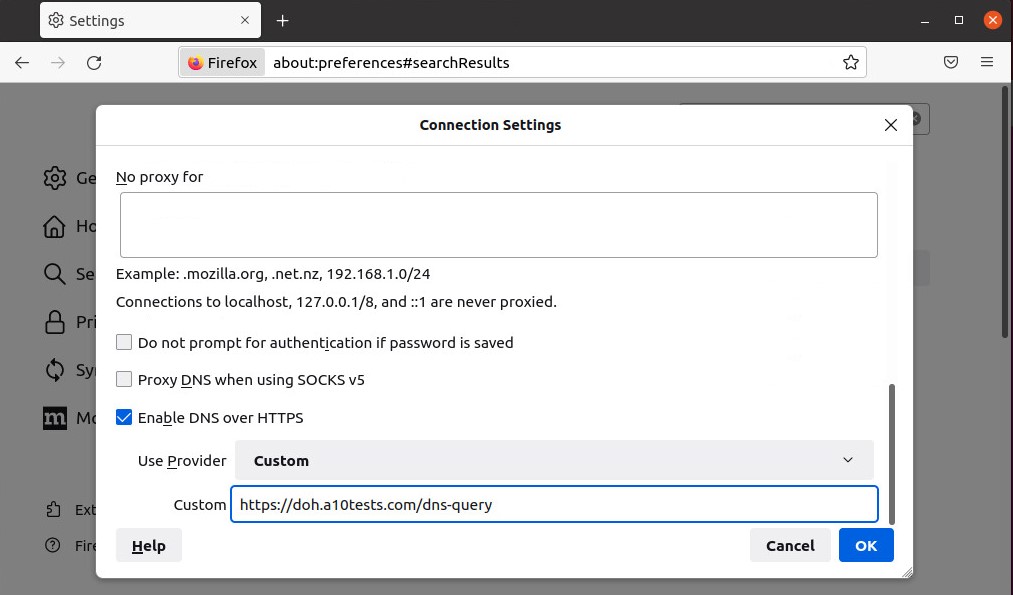Clear the settings search field
Screen dimensions: 1013x595
coord(916,119)
